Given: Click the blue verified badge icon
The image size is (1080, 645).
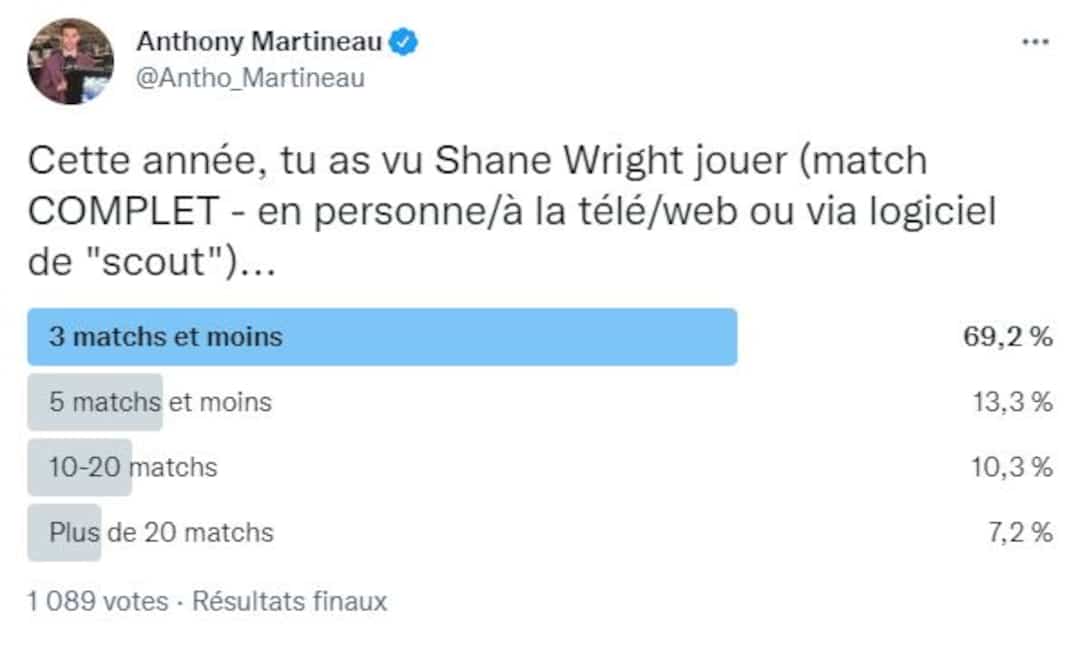Looking at the screenshot, I should [x=404, y=42].
